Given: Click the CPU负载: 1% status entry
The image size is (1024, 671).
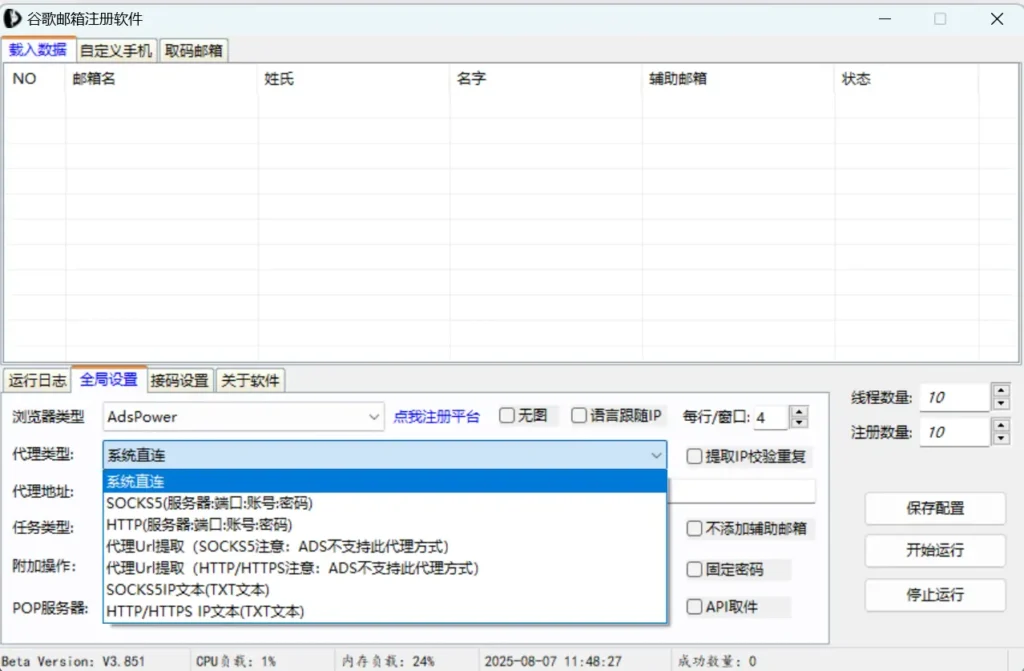Looking at the screenshot, I should (x=236, y=661).
